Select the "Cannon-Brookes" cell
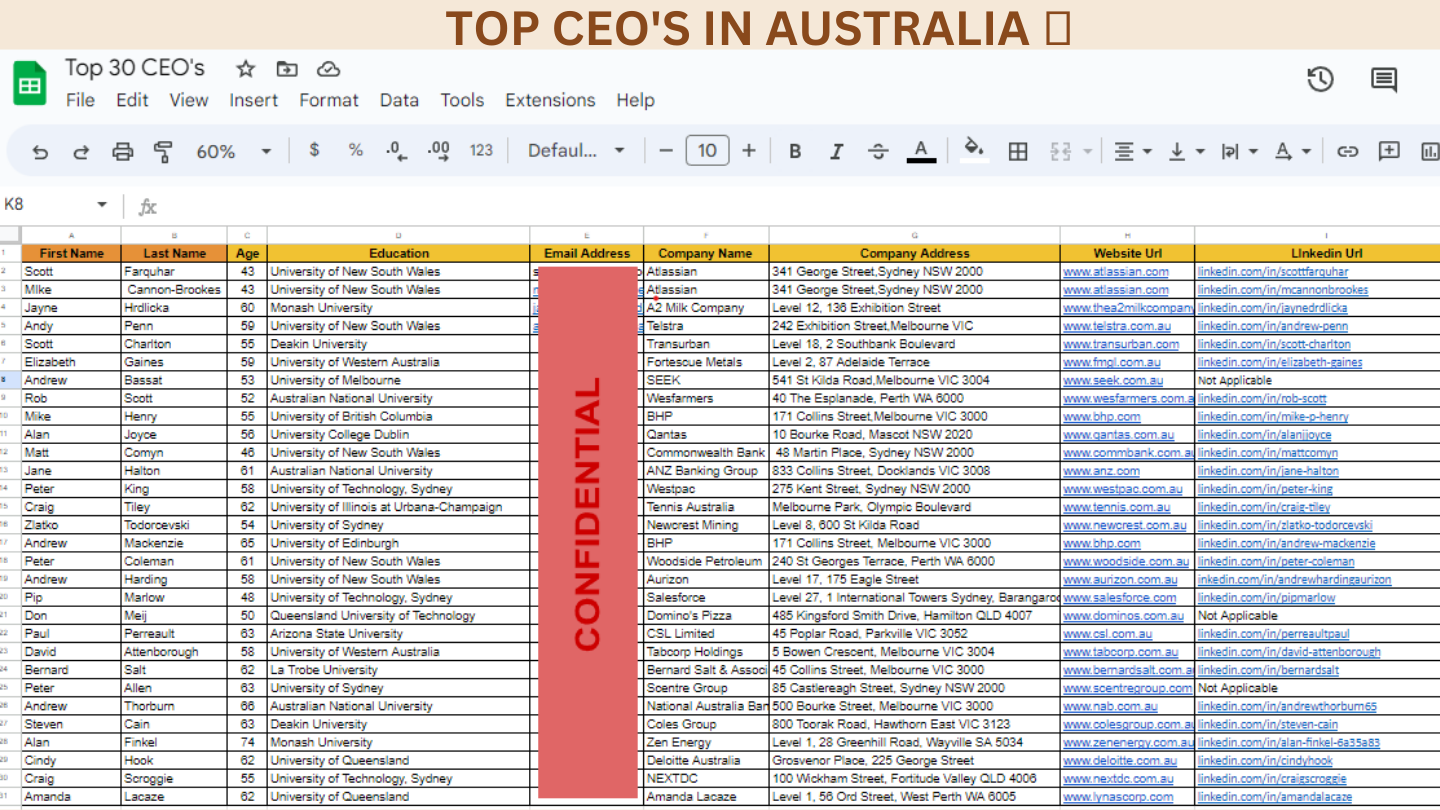 pos(174,290)
